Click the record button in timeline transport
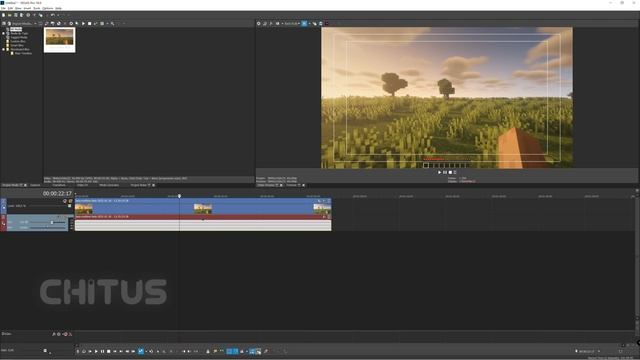Screen dimensions: 640x360 pos(78,351)
